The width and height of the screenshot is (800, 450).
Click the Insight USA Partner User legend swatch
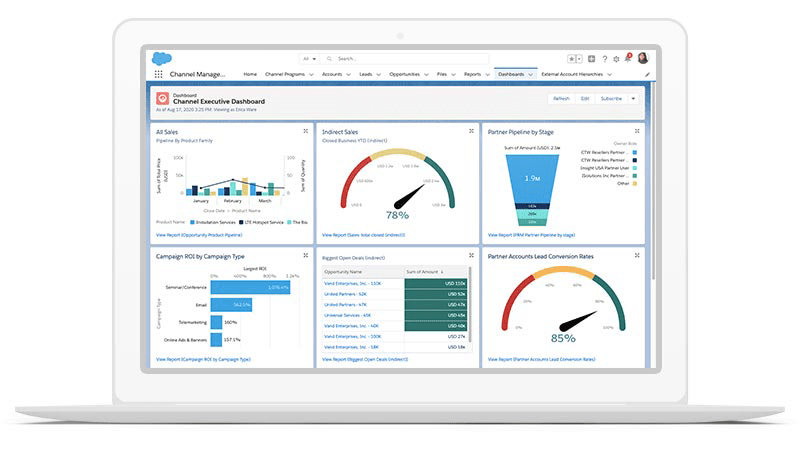(635, 168)
